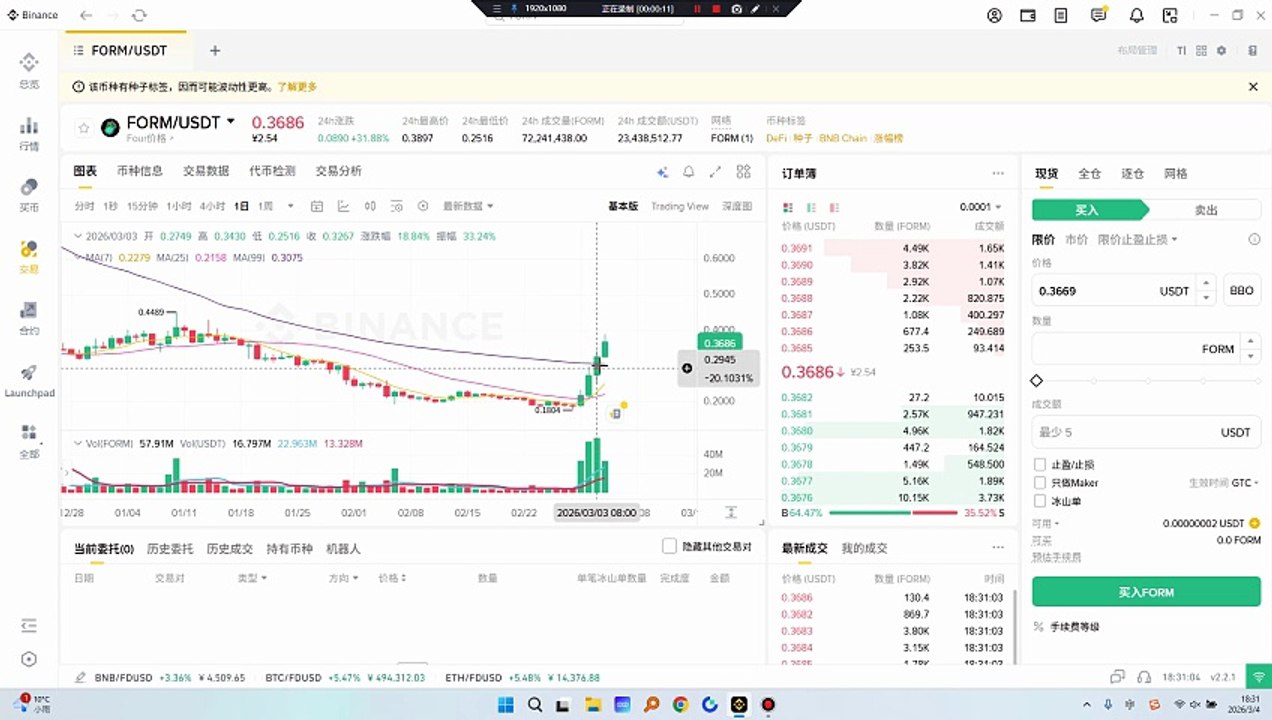The width and height of the screenshot is (1272, 720).
Task: Open the 全部 all apps sidebar item
Action: coord(29,441)
